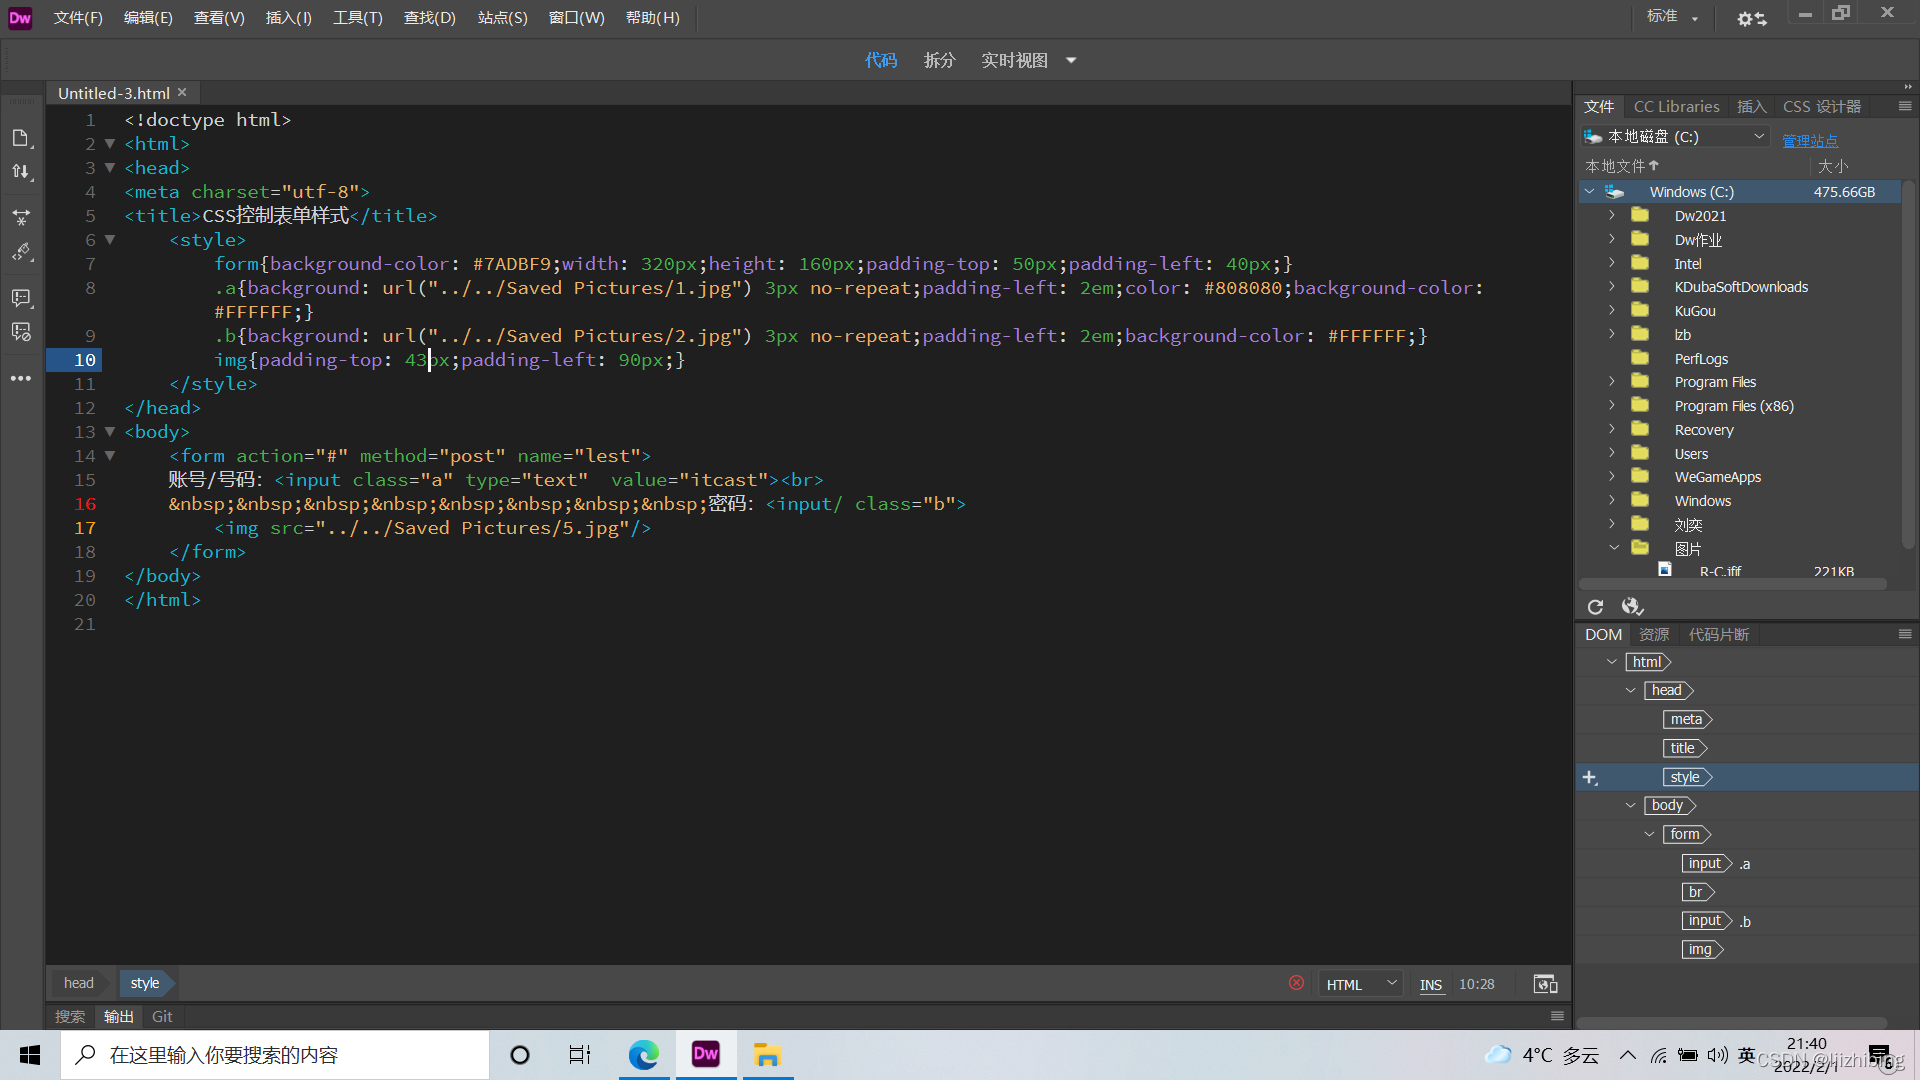Switch to the CSS 设计器 tab
This screenshot has width=1920, height=1080.
point(1821,107)
